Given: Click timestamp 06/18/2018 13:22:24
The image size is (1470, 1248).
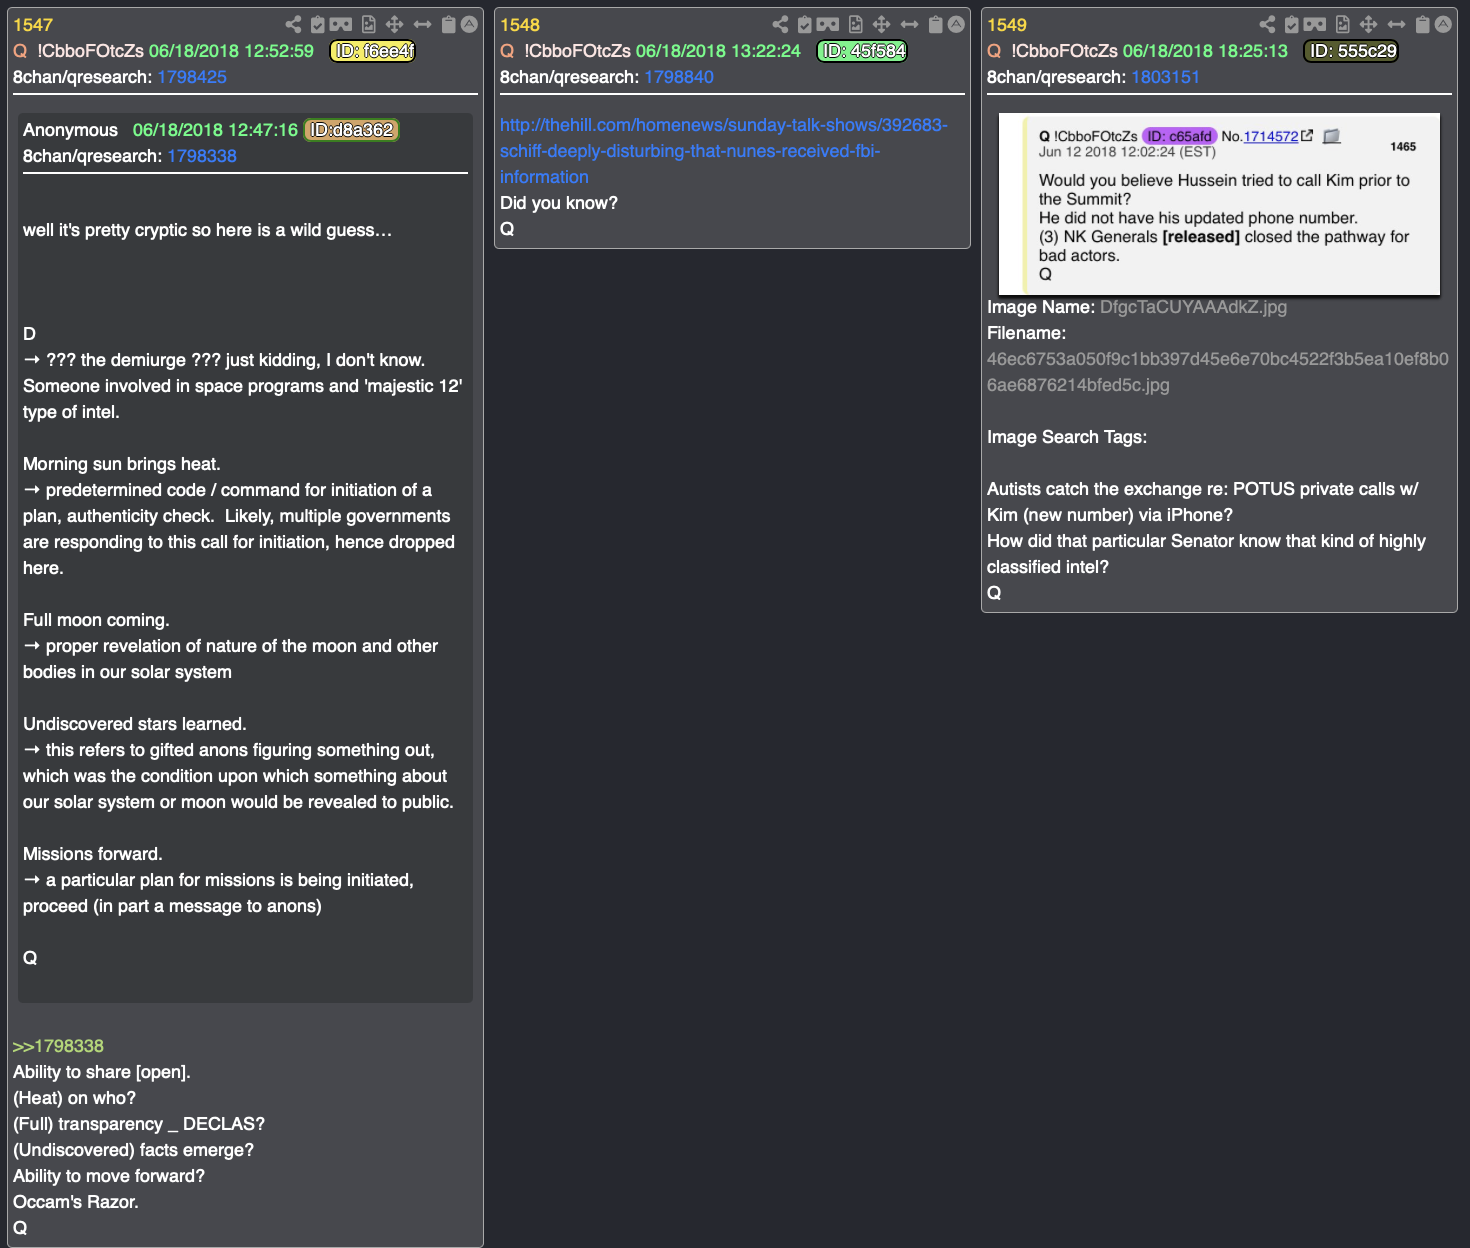Looking at the screenshot, I should (x=718, y=51).
